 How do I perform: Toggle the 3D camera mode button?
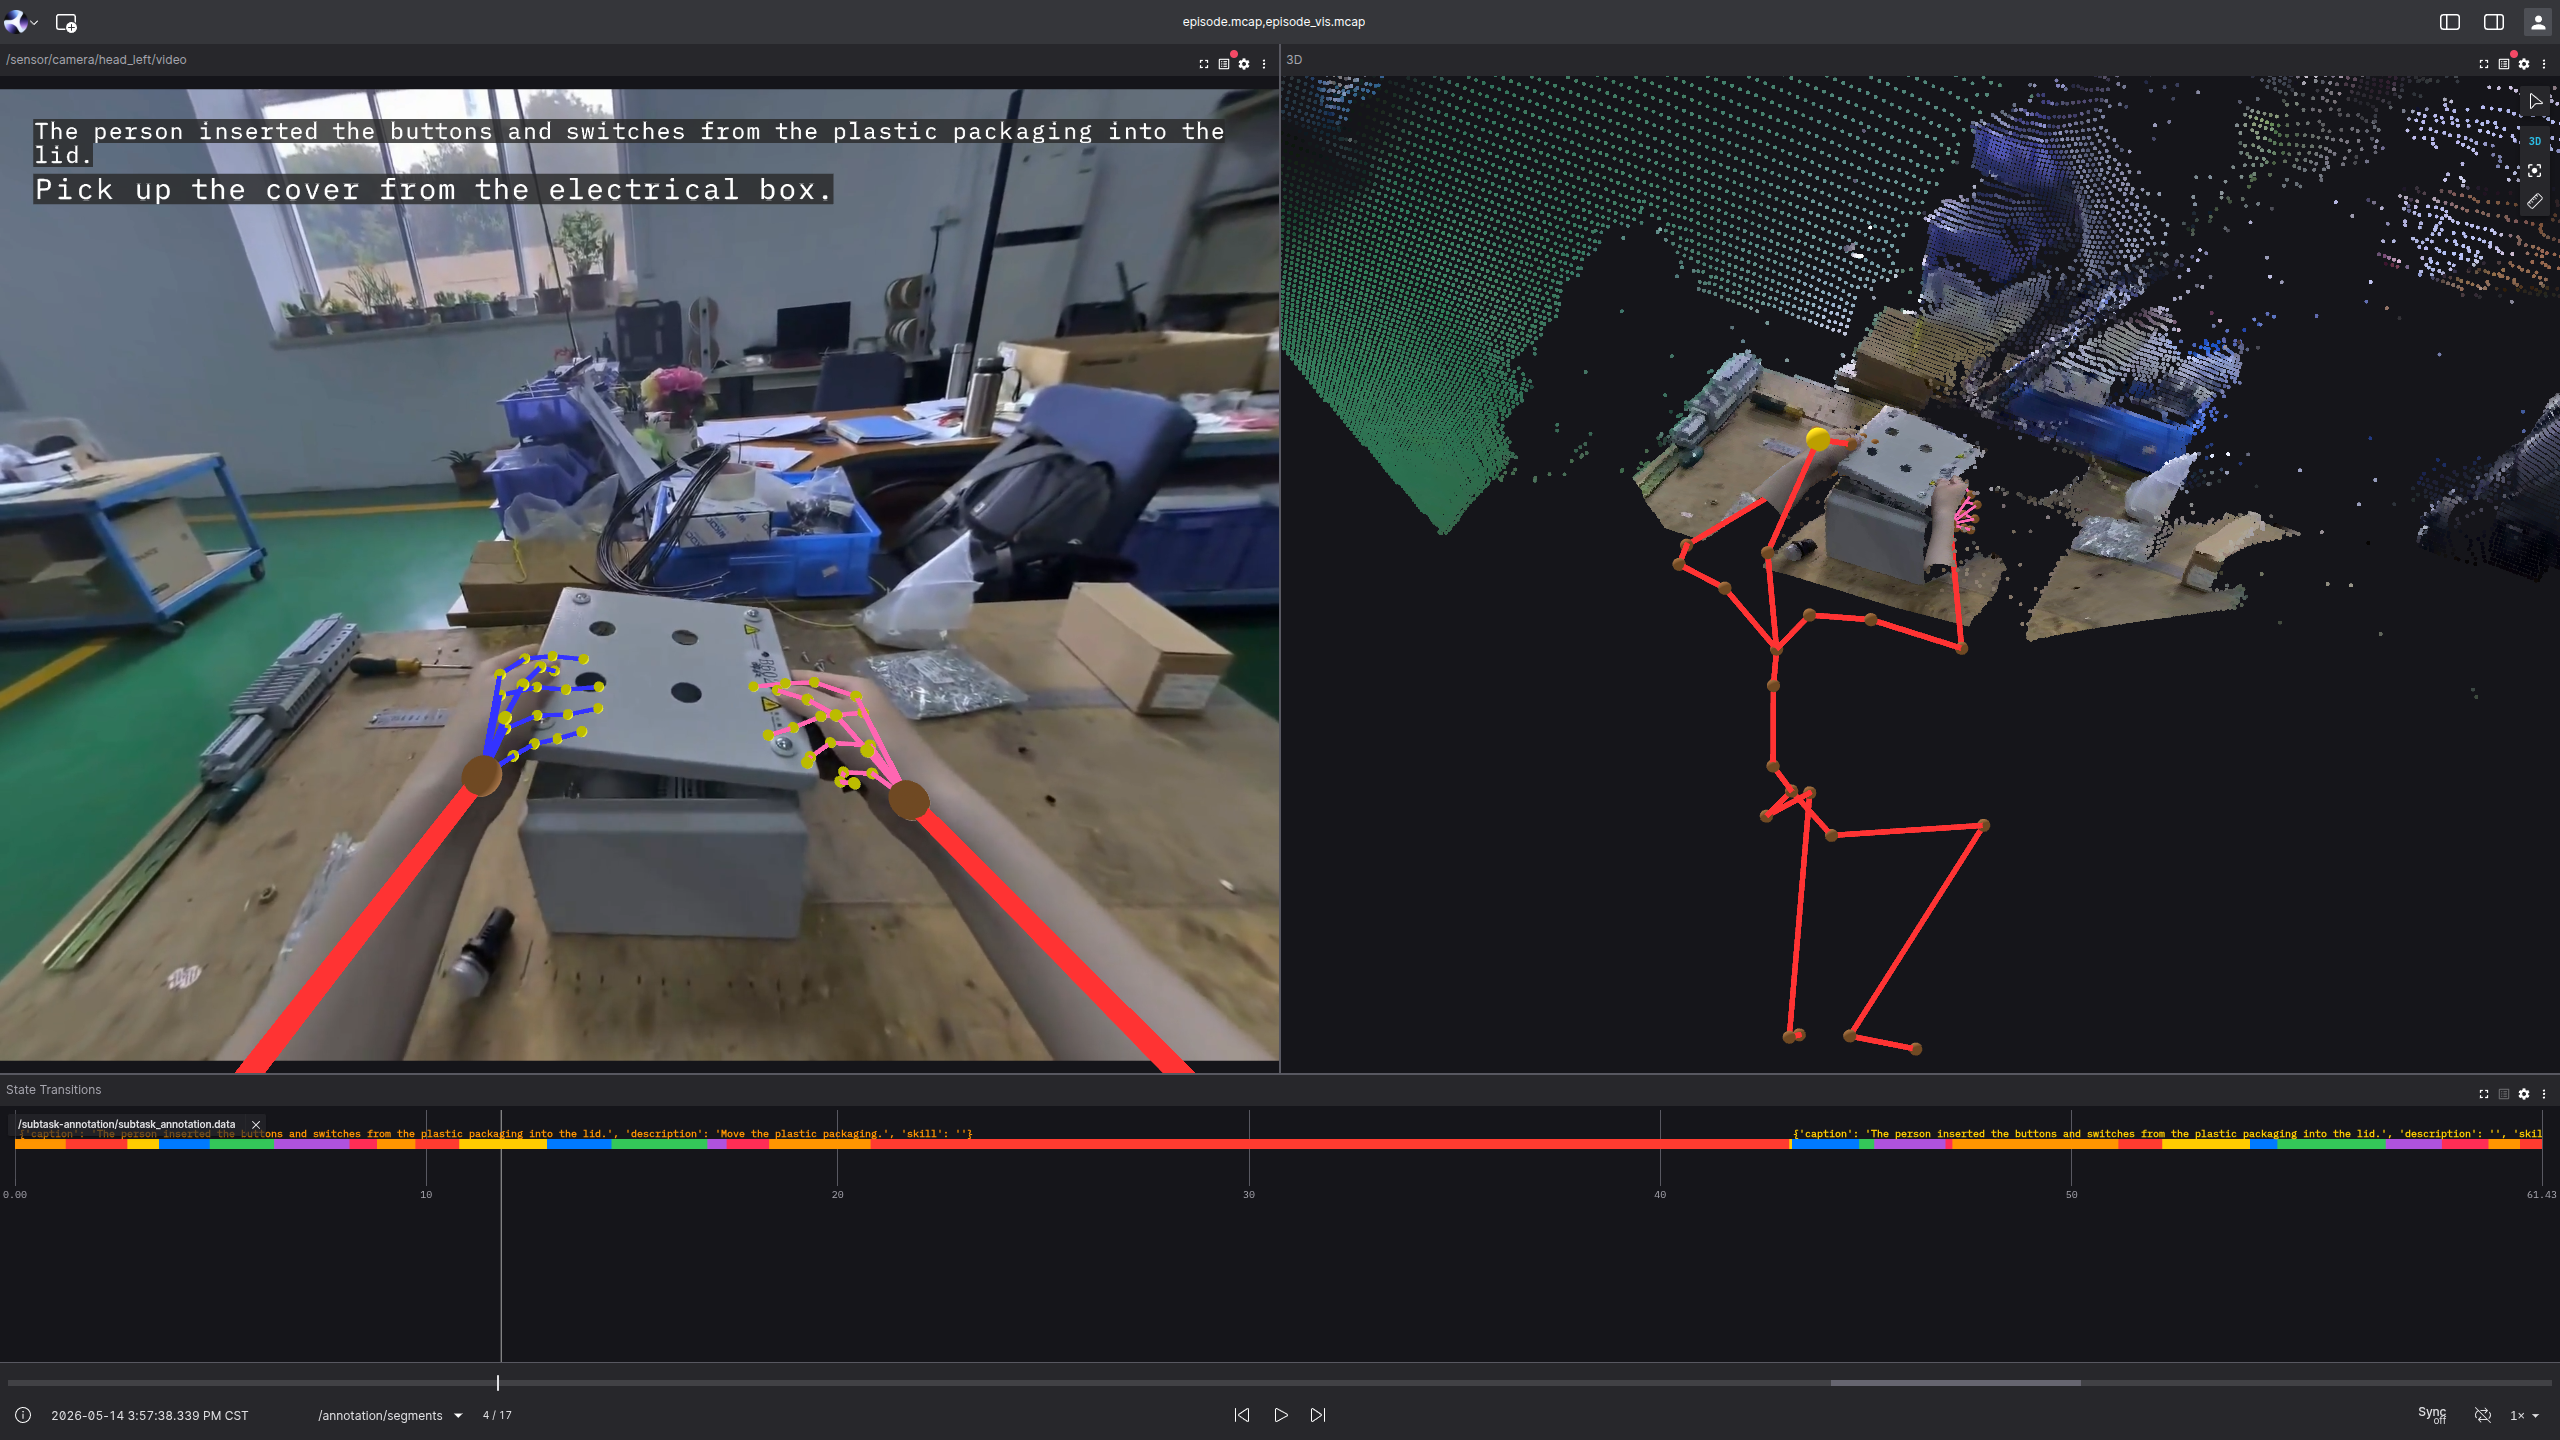pyautogui.click(x=2534, y=141)
